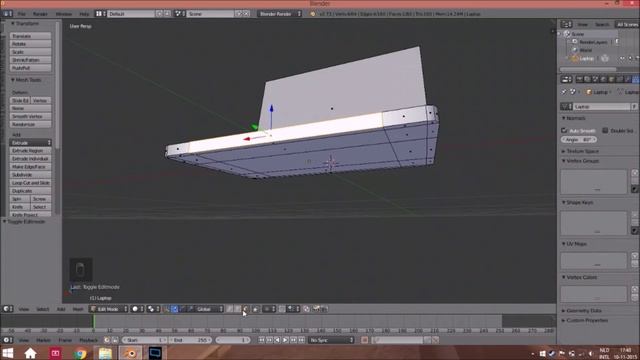
Task: Toggle snap during transform magnet icon
Action: [x=282, y=309]
